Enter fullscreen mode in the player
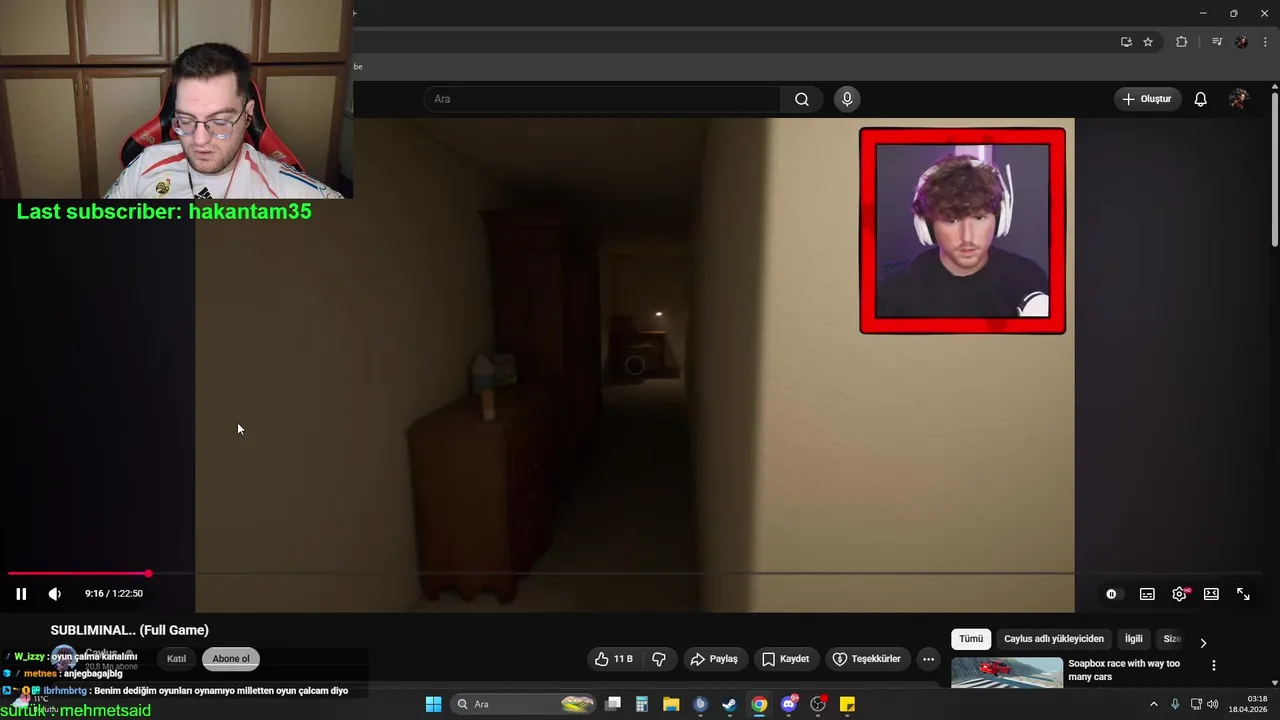1280x720 pixels. click(1243, 594)
